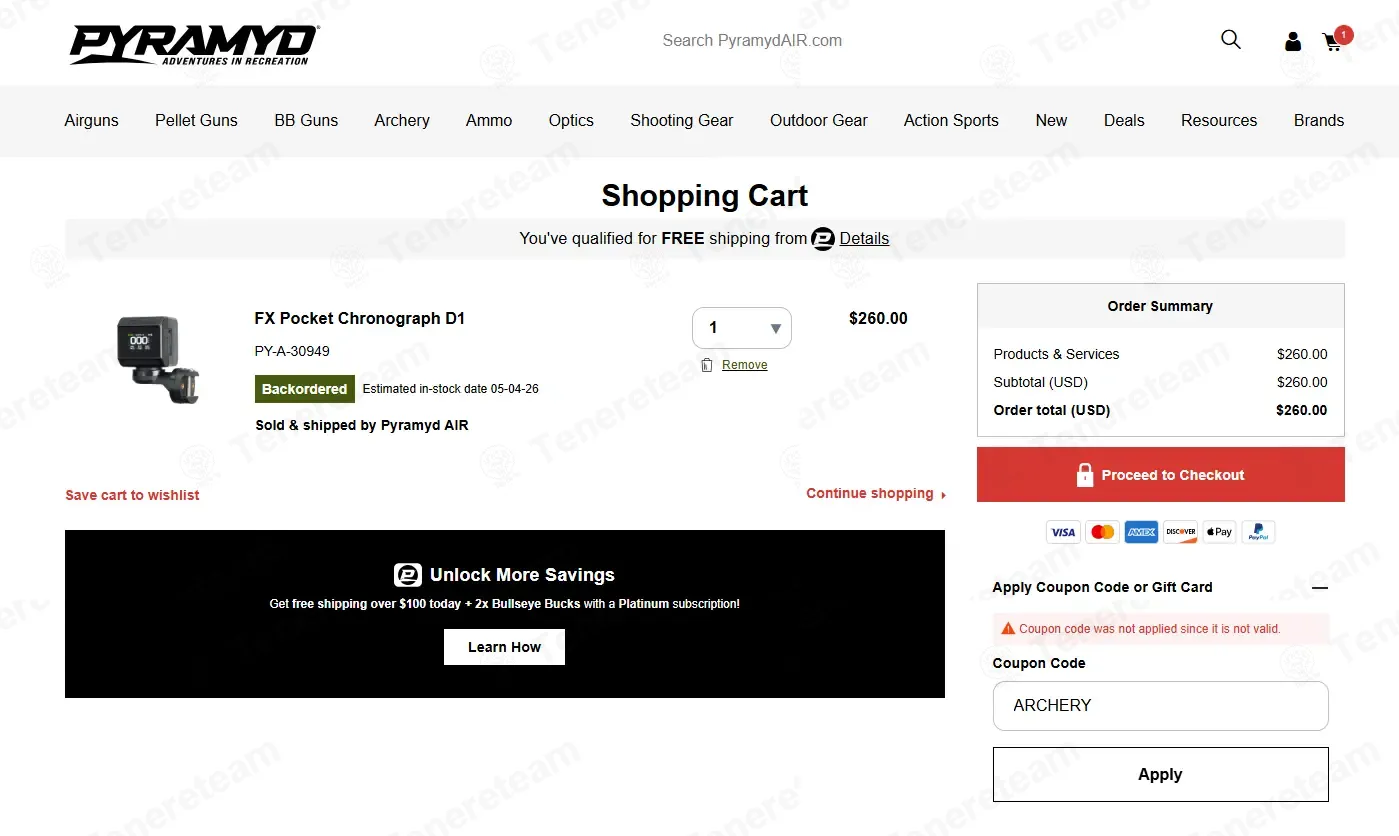Image resolution: width=1399 pixels, height=836 pixels.
Task: Open the account profile icon
Action: (1293, 41)
